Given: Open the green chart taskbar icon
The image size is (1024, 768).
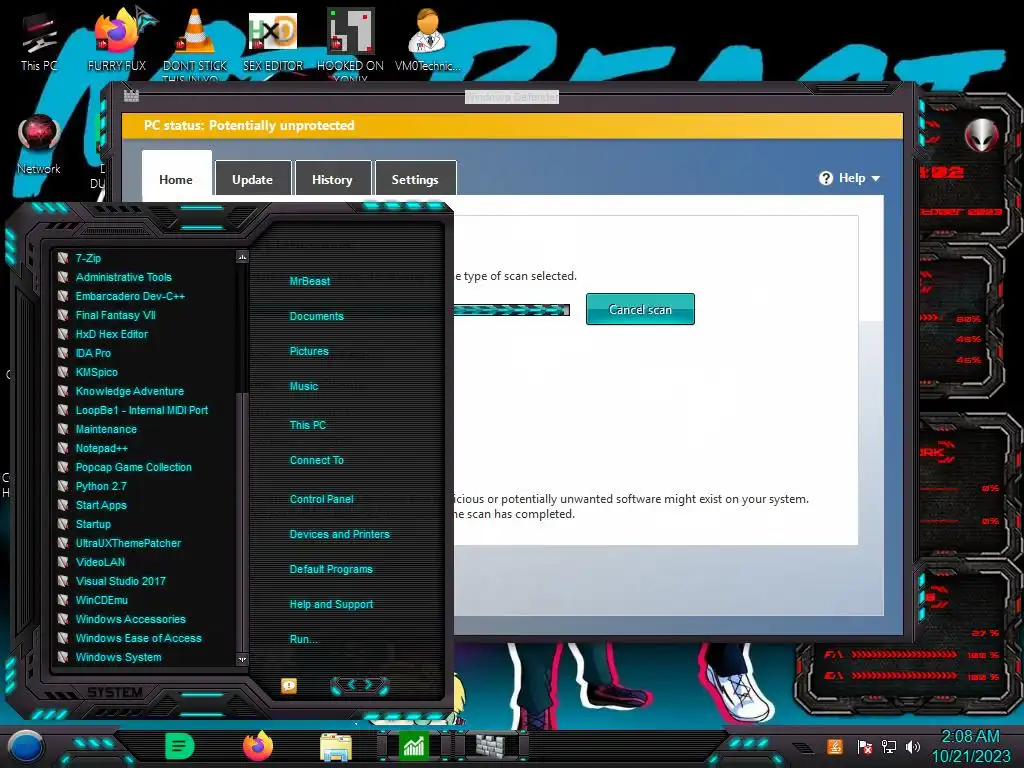Looking at the screenshot, I should coord(413,746).
